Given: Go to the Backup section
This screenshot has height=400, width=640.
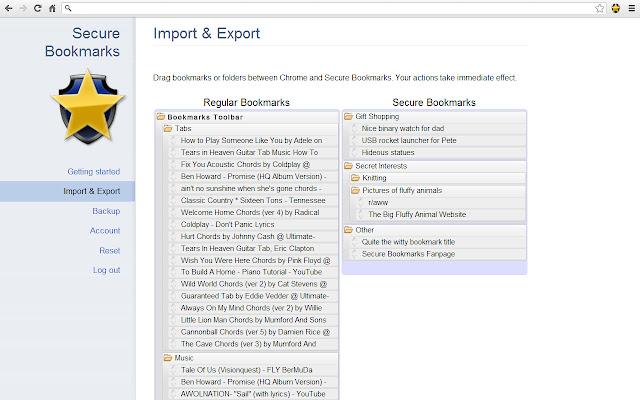Looking at the screenshot, I should pos(106,211).
